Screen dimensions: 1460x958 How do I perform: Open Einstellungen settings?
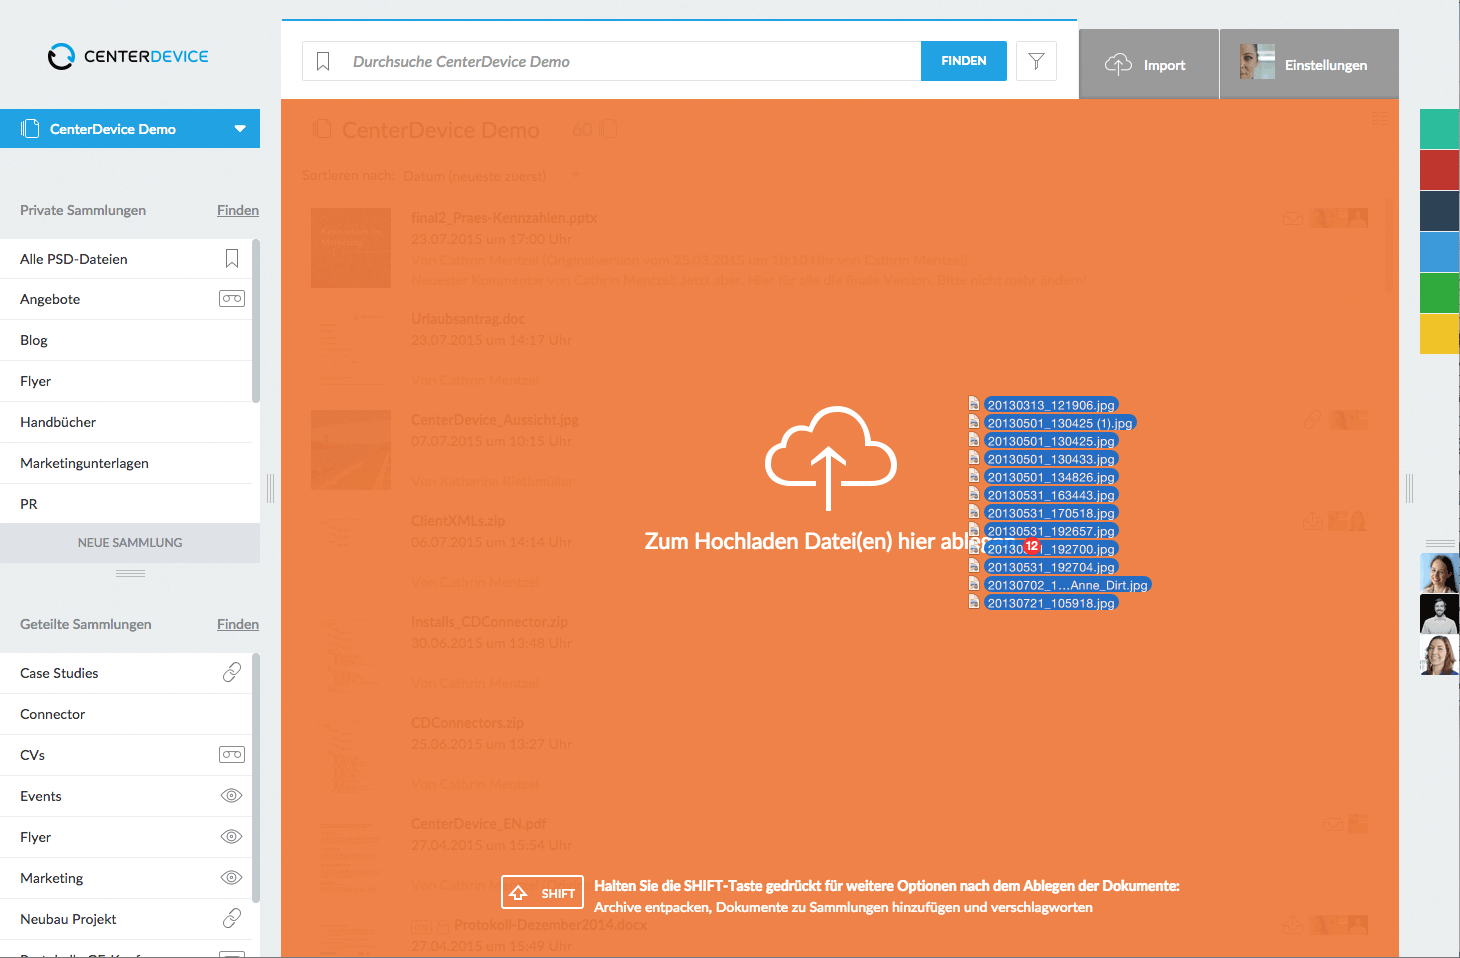click(x=1309, y=64)
